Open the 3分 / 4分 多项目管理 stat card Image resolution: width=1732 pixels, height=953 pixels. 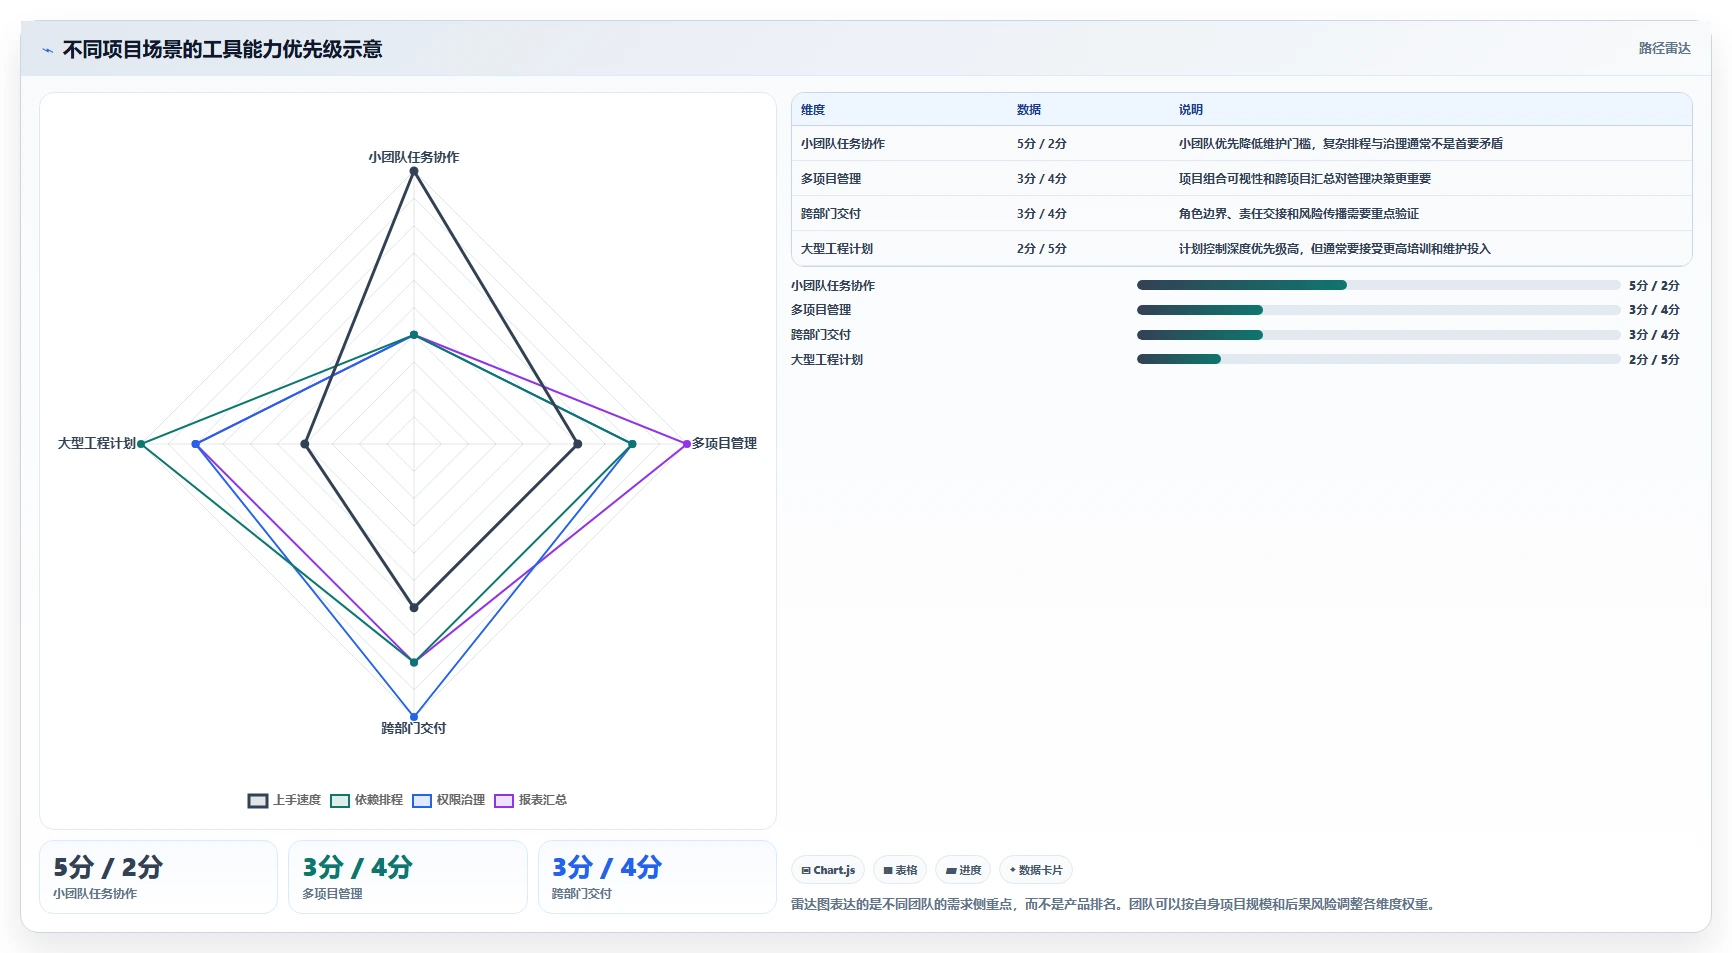click(408, 877)
